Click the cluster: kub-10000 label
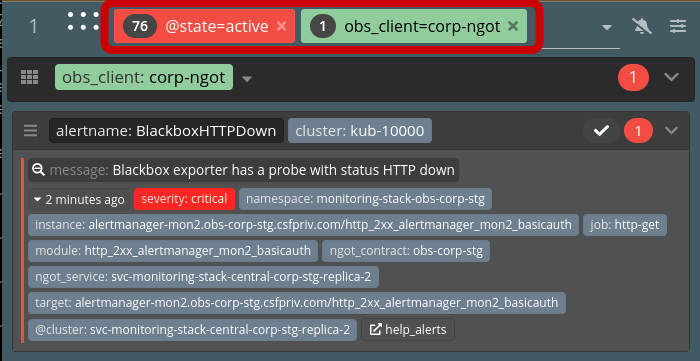 (x=360, y=131)
